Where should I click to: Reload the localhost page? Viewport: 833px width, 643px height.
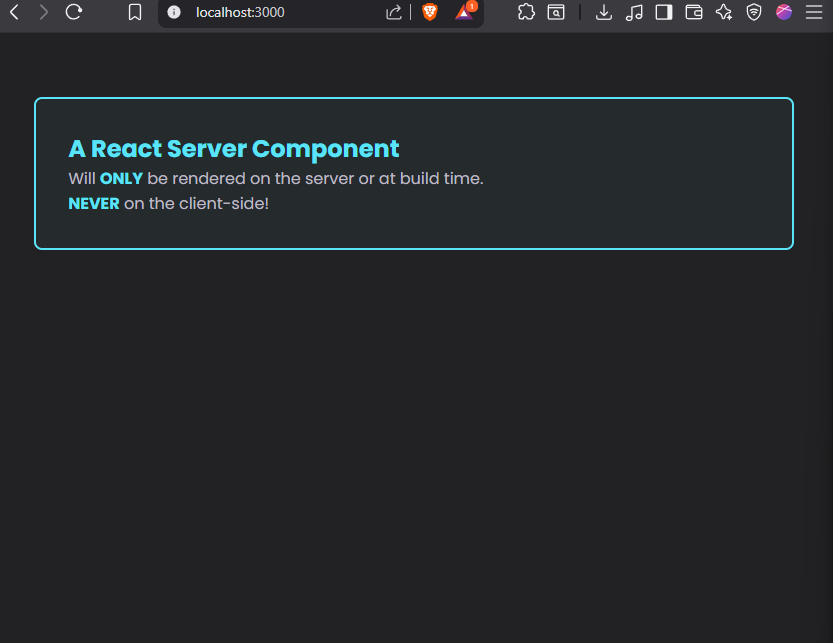pyautogui.click(x=74, y=12)
